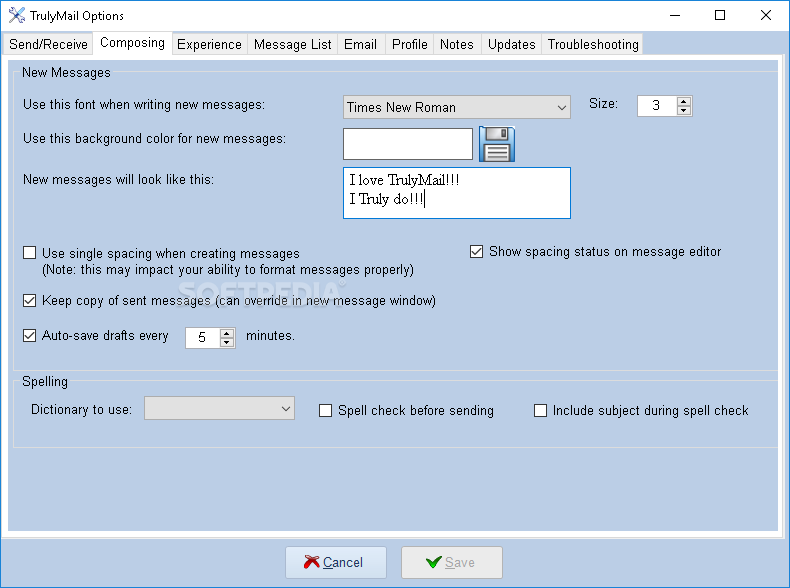This screenshot has width=790, height=588.
Task: Open the Notes tab
Action: tap(457, 44)
